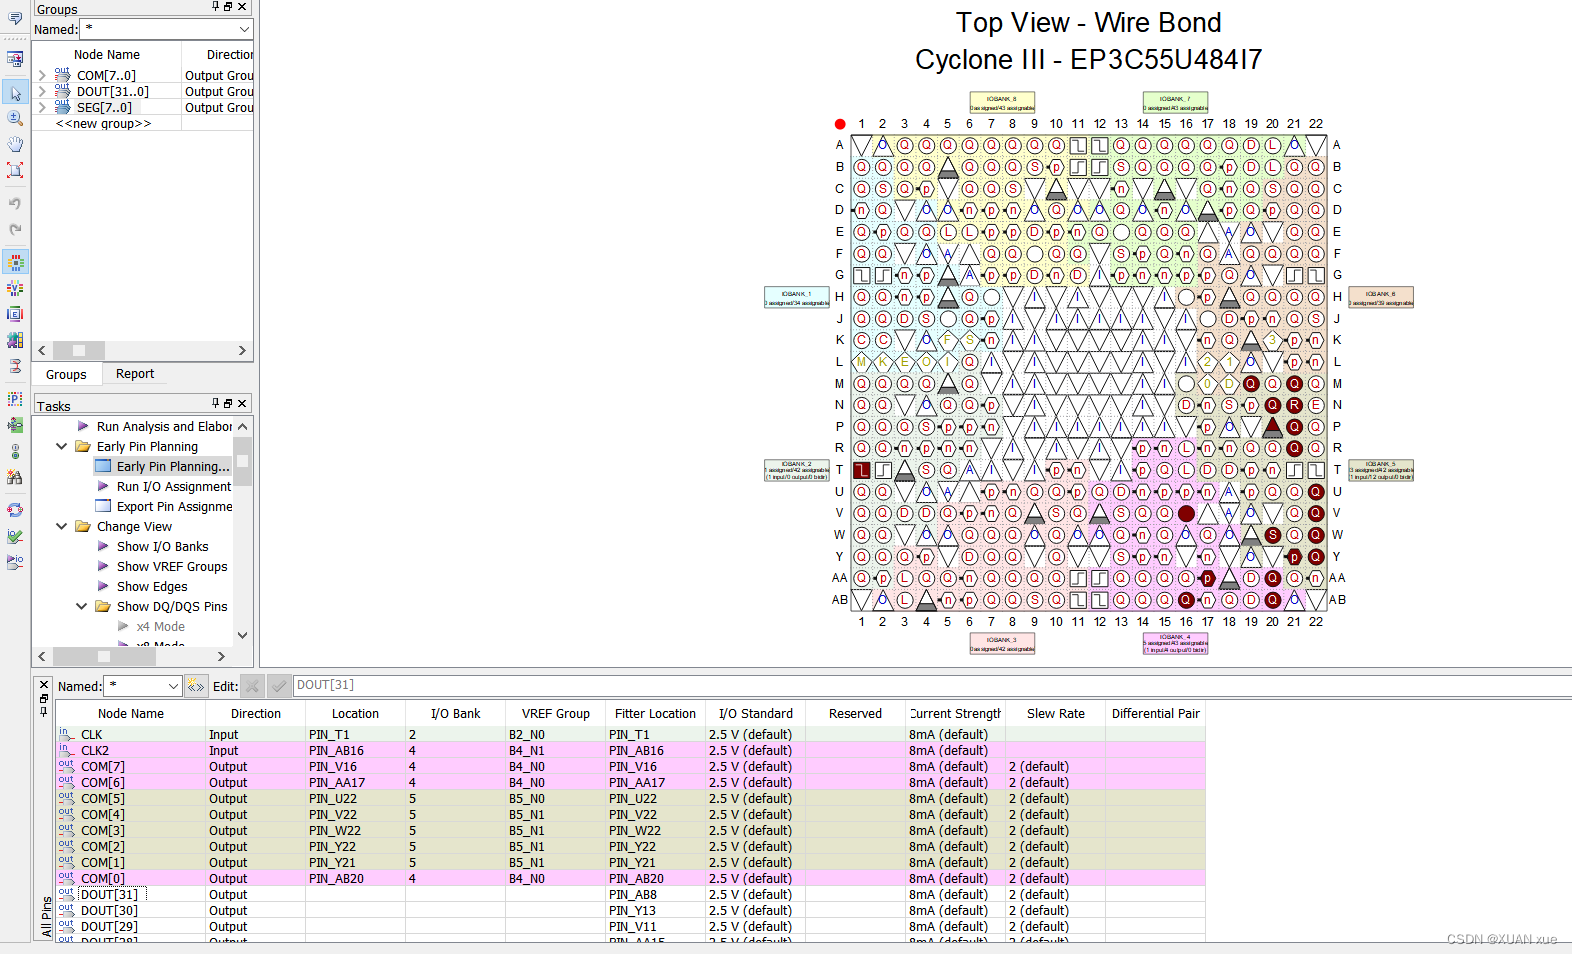1572x954 pixels.
Task: Expand the COM[7..0] group
Action: 42,75
